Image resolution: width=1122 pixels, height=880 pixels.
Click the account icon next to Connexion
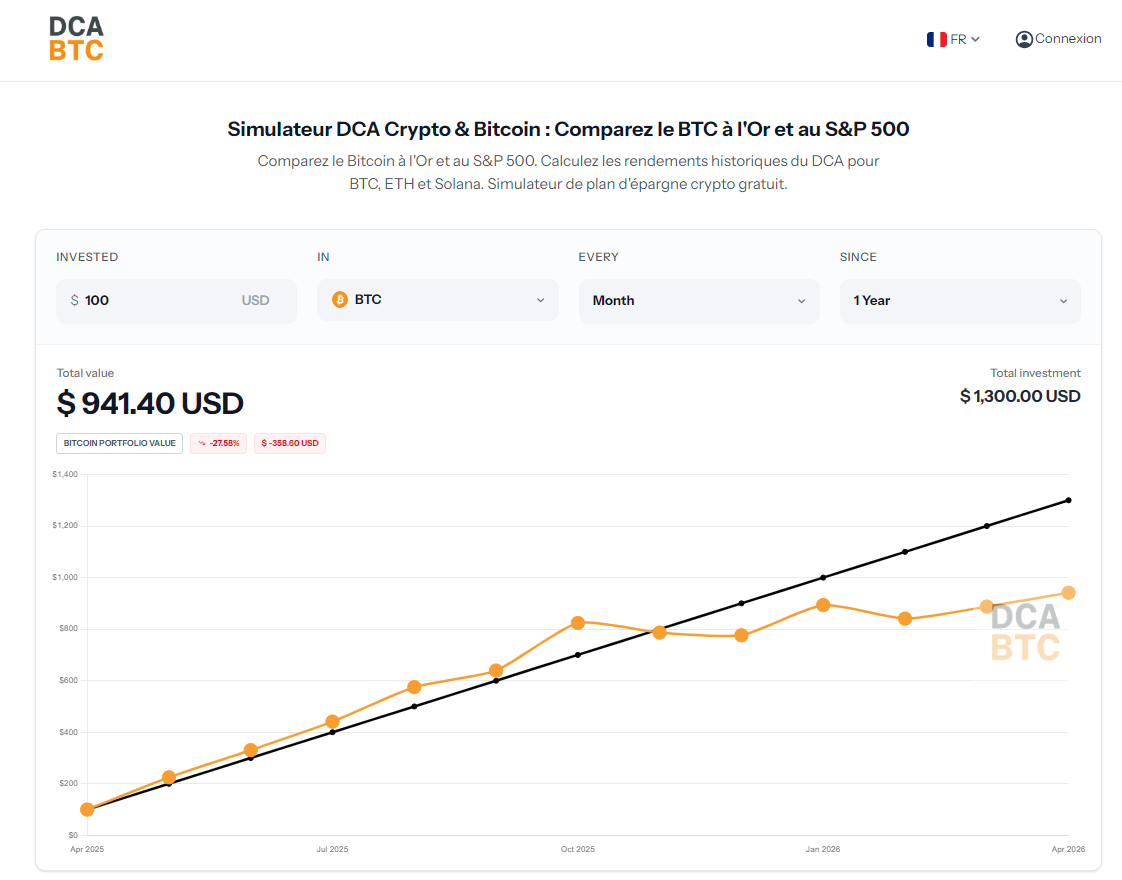pyautogui.click(x=1023, y=39)
